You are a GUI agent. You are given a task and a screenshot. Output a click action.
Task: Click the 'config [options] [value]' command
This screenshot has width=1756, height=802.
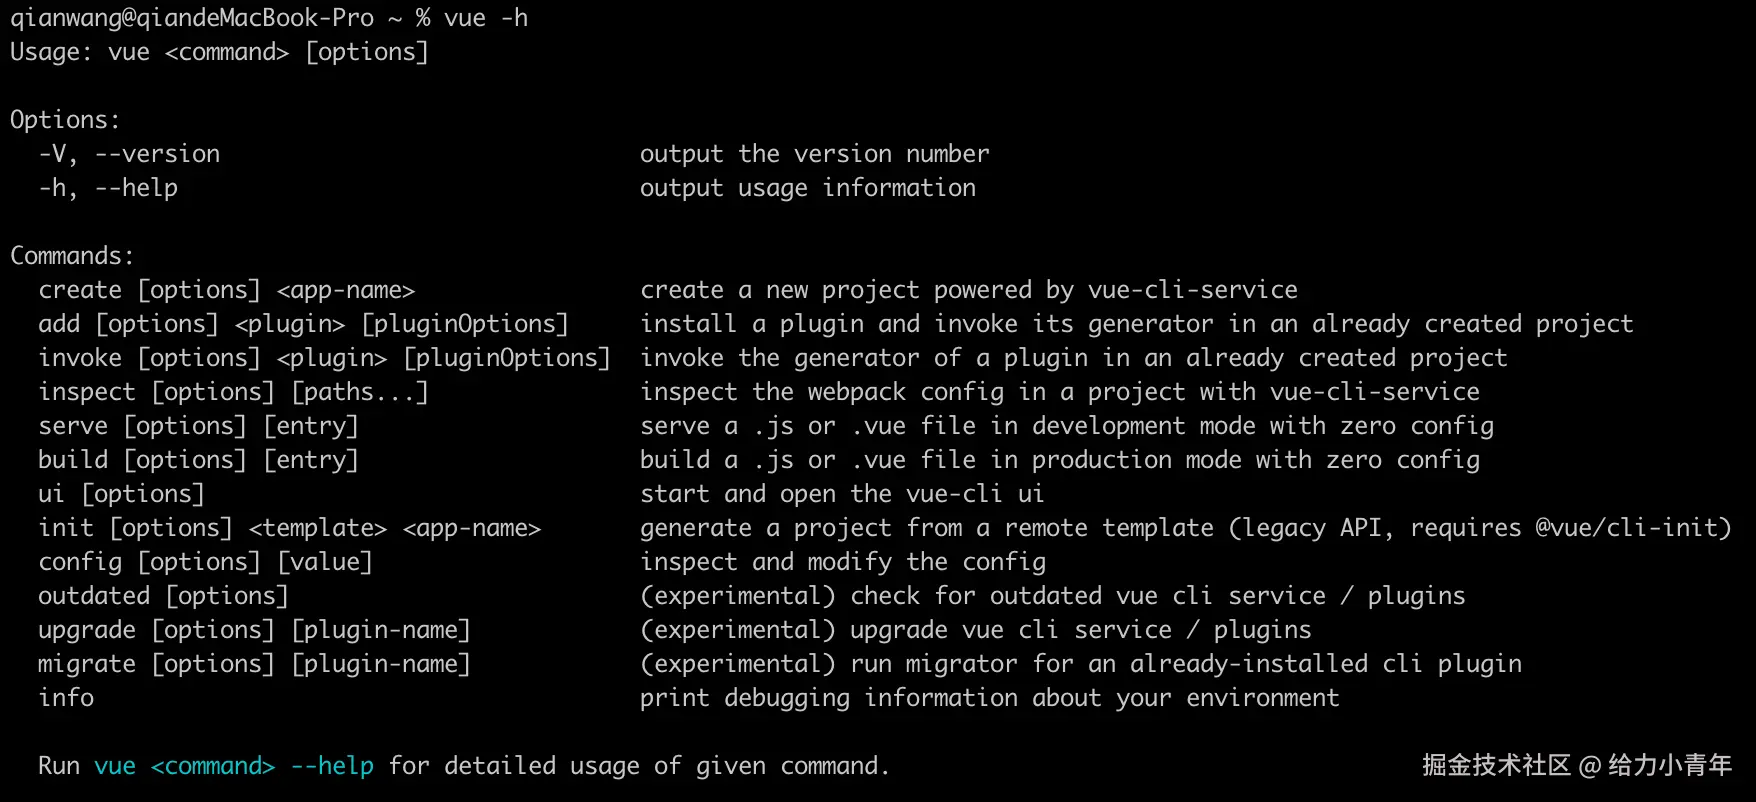tap(205, 562)
